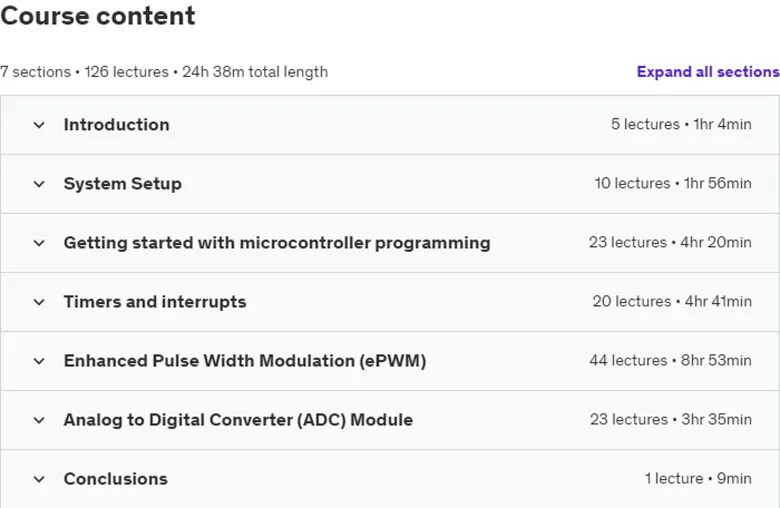The height and width of the screenshot is (508, 780).
Task: Toggle the microcontroller programming section chevron
Action: click(39, 243)
